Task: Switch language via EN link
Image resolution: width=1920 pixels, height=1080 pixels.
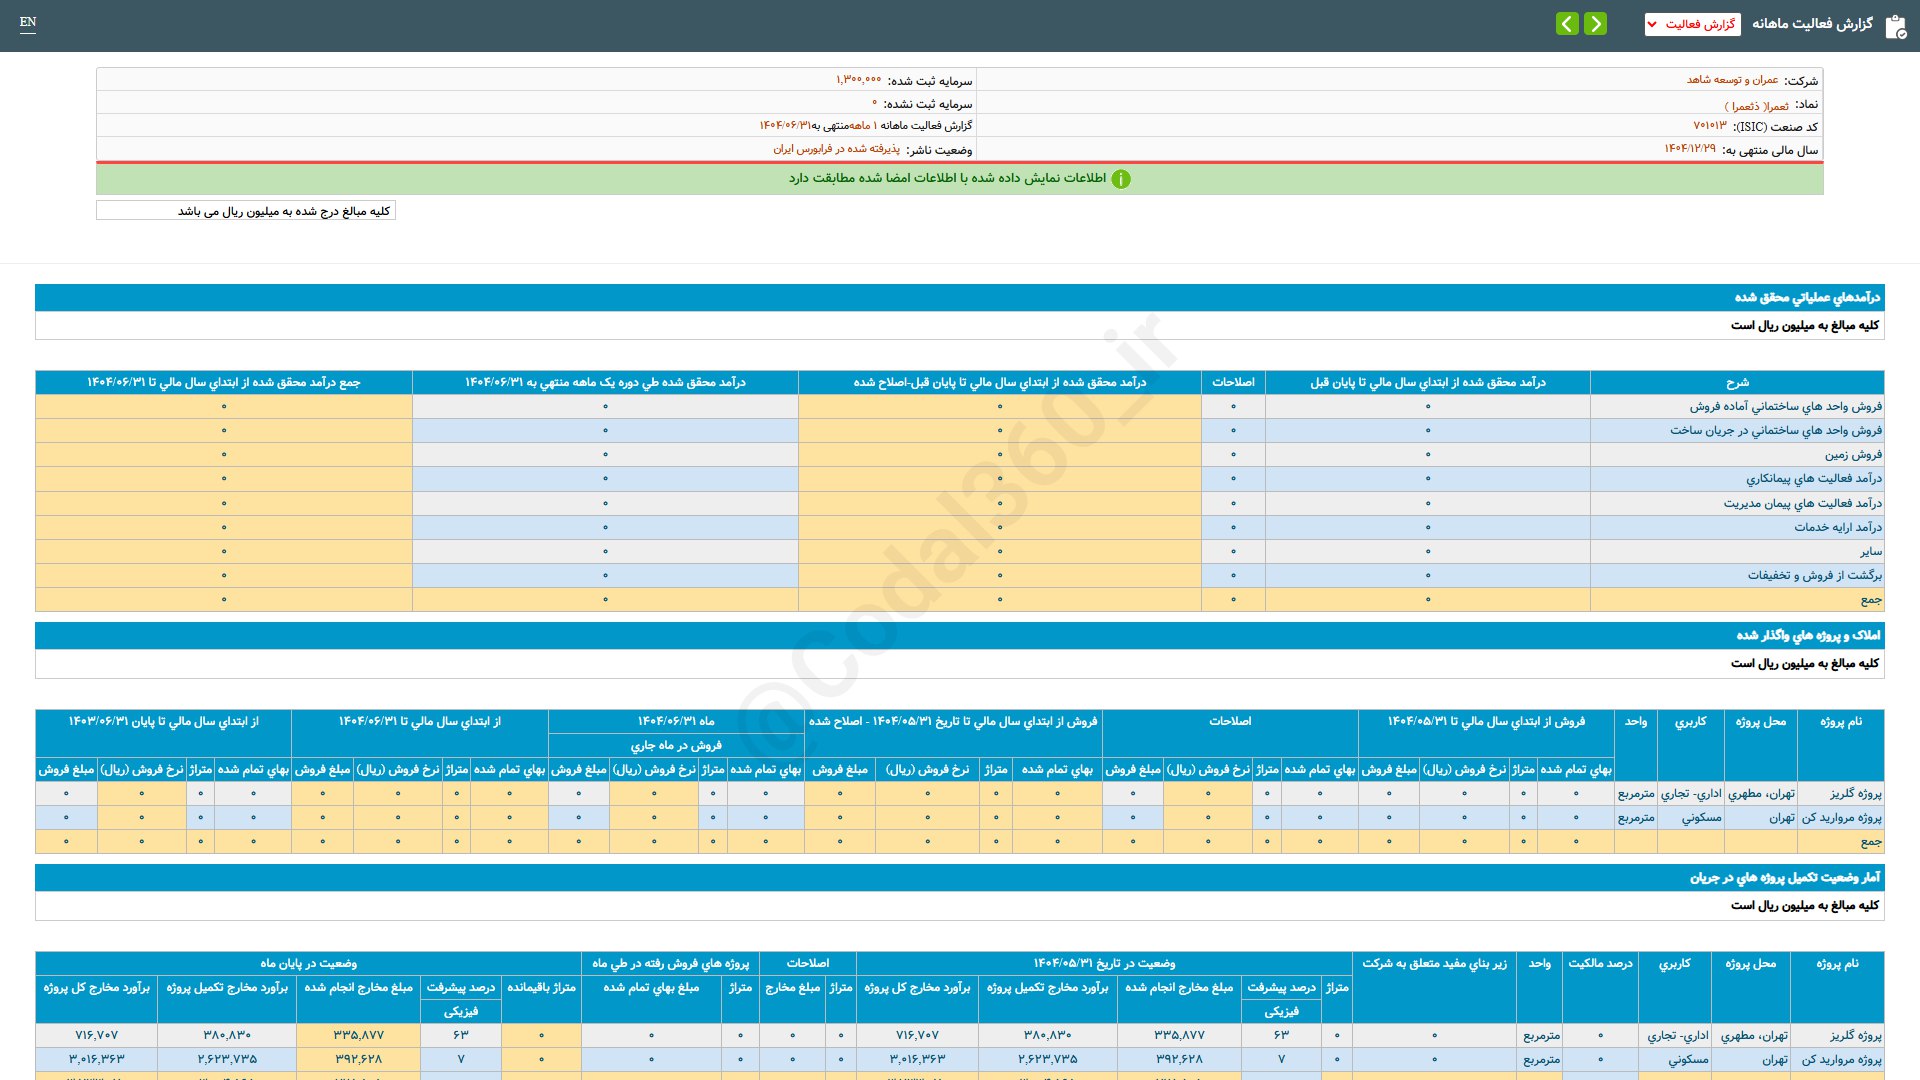Action: click(x=28, y=22)
